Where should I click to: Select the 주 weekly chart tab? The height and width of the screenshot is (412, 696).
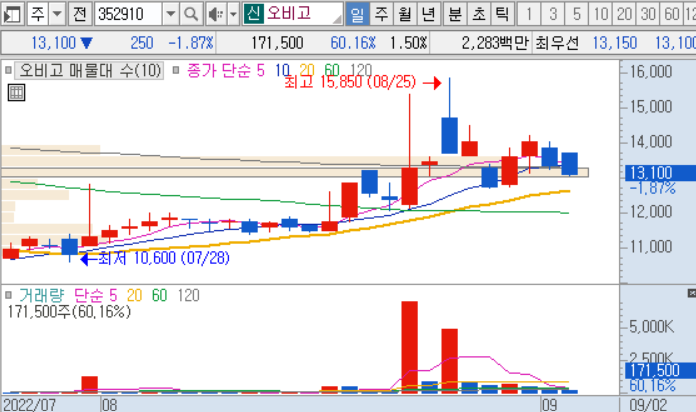click(x=381, y=14)
